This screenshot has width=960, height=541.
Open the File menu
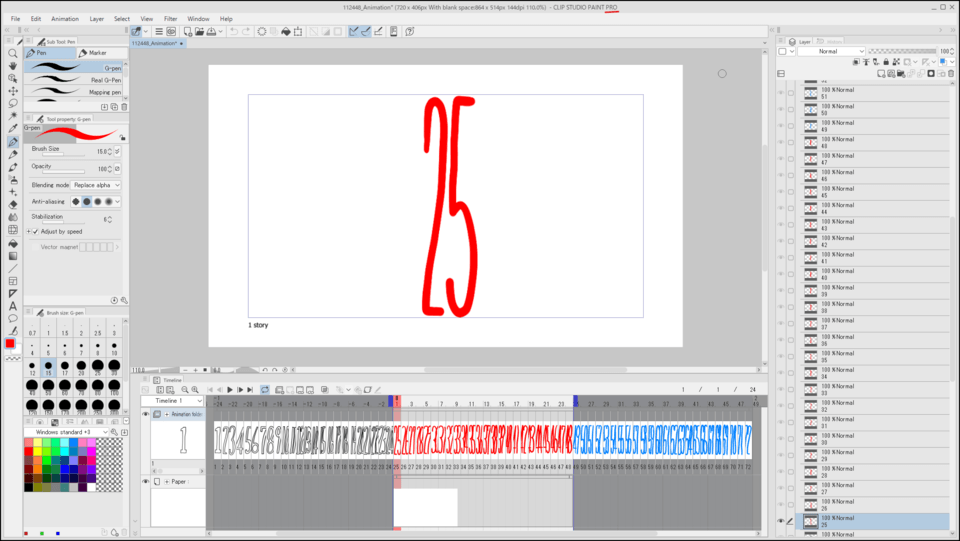point(15,19)
